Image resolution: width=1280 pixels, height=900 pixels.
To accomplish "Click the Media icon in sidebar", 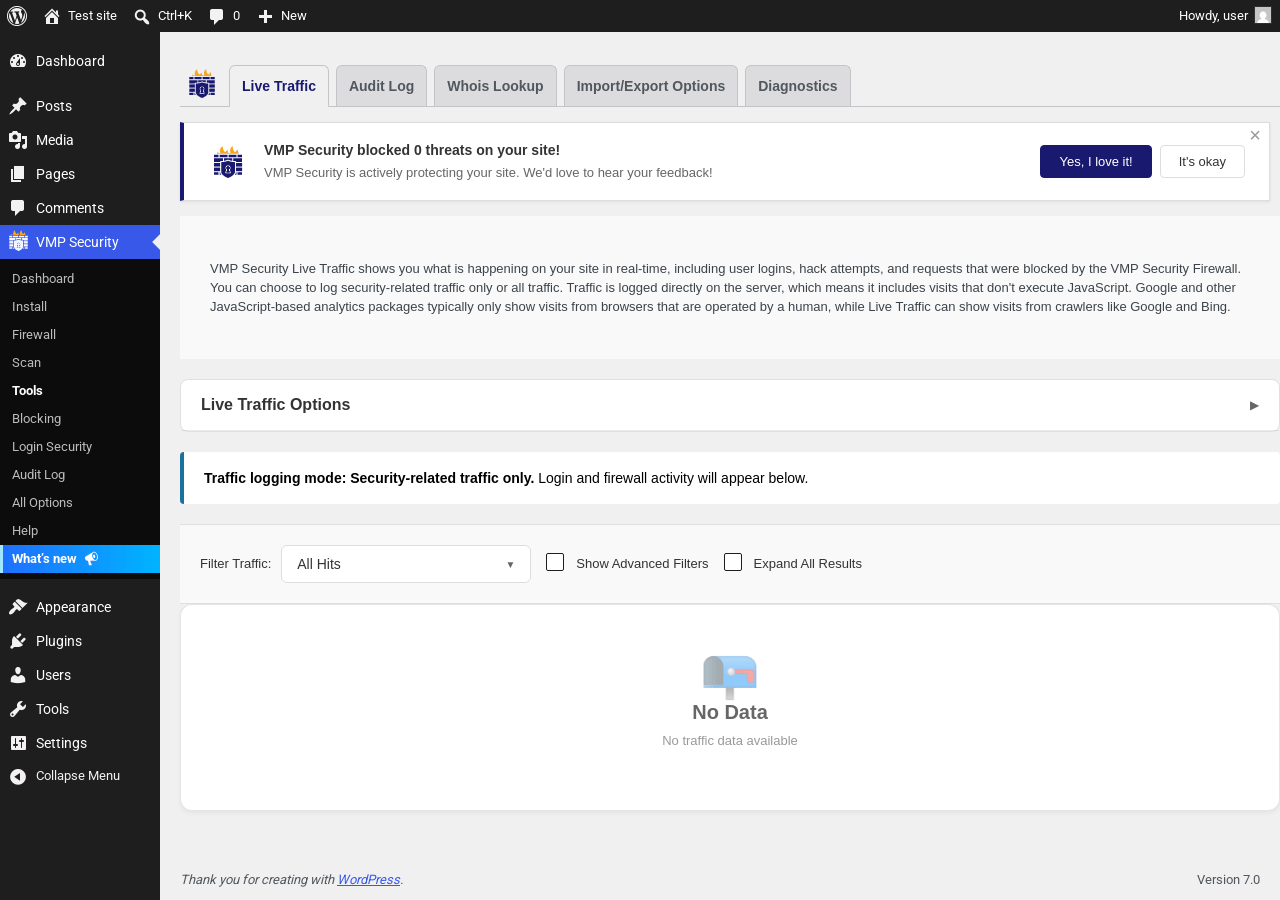I will click(x=18, y=140).
